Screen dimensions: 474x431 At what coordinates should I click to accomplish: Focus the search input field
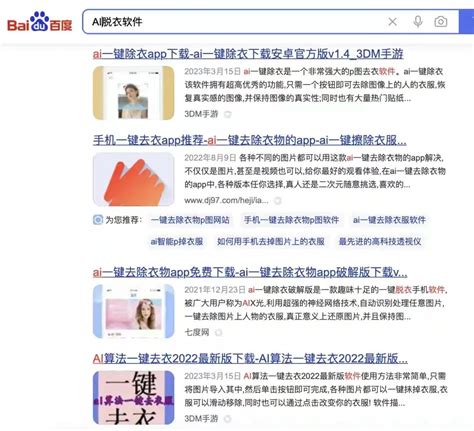click(x=233, y=22)
